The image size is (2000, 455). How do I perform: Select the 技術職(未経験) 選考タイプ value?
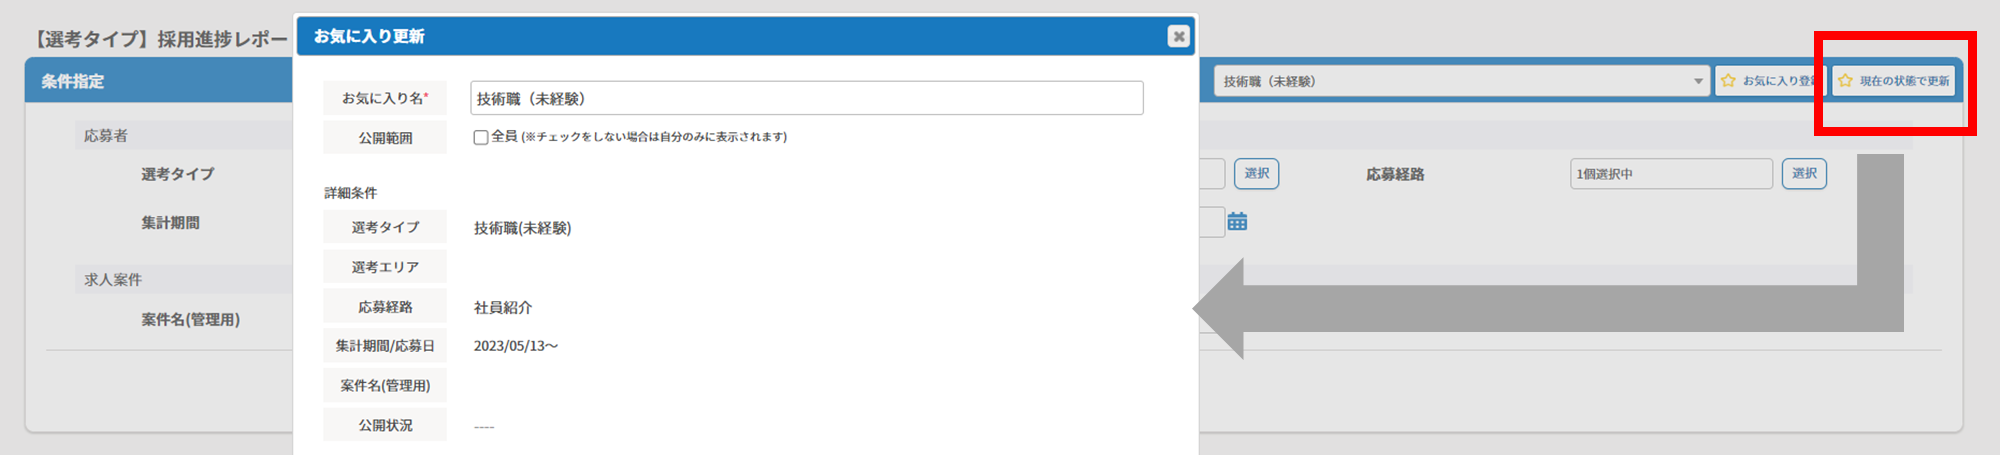(522, 228)
